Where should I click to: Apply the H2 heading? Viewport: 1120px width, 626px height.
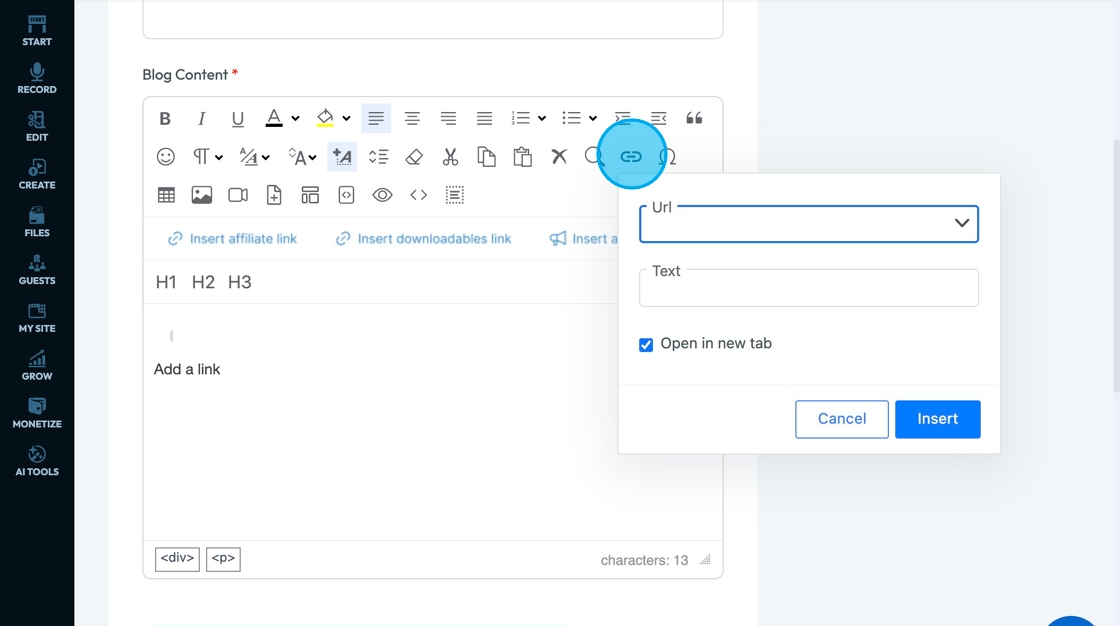point(203,282)
